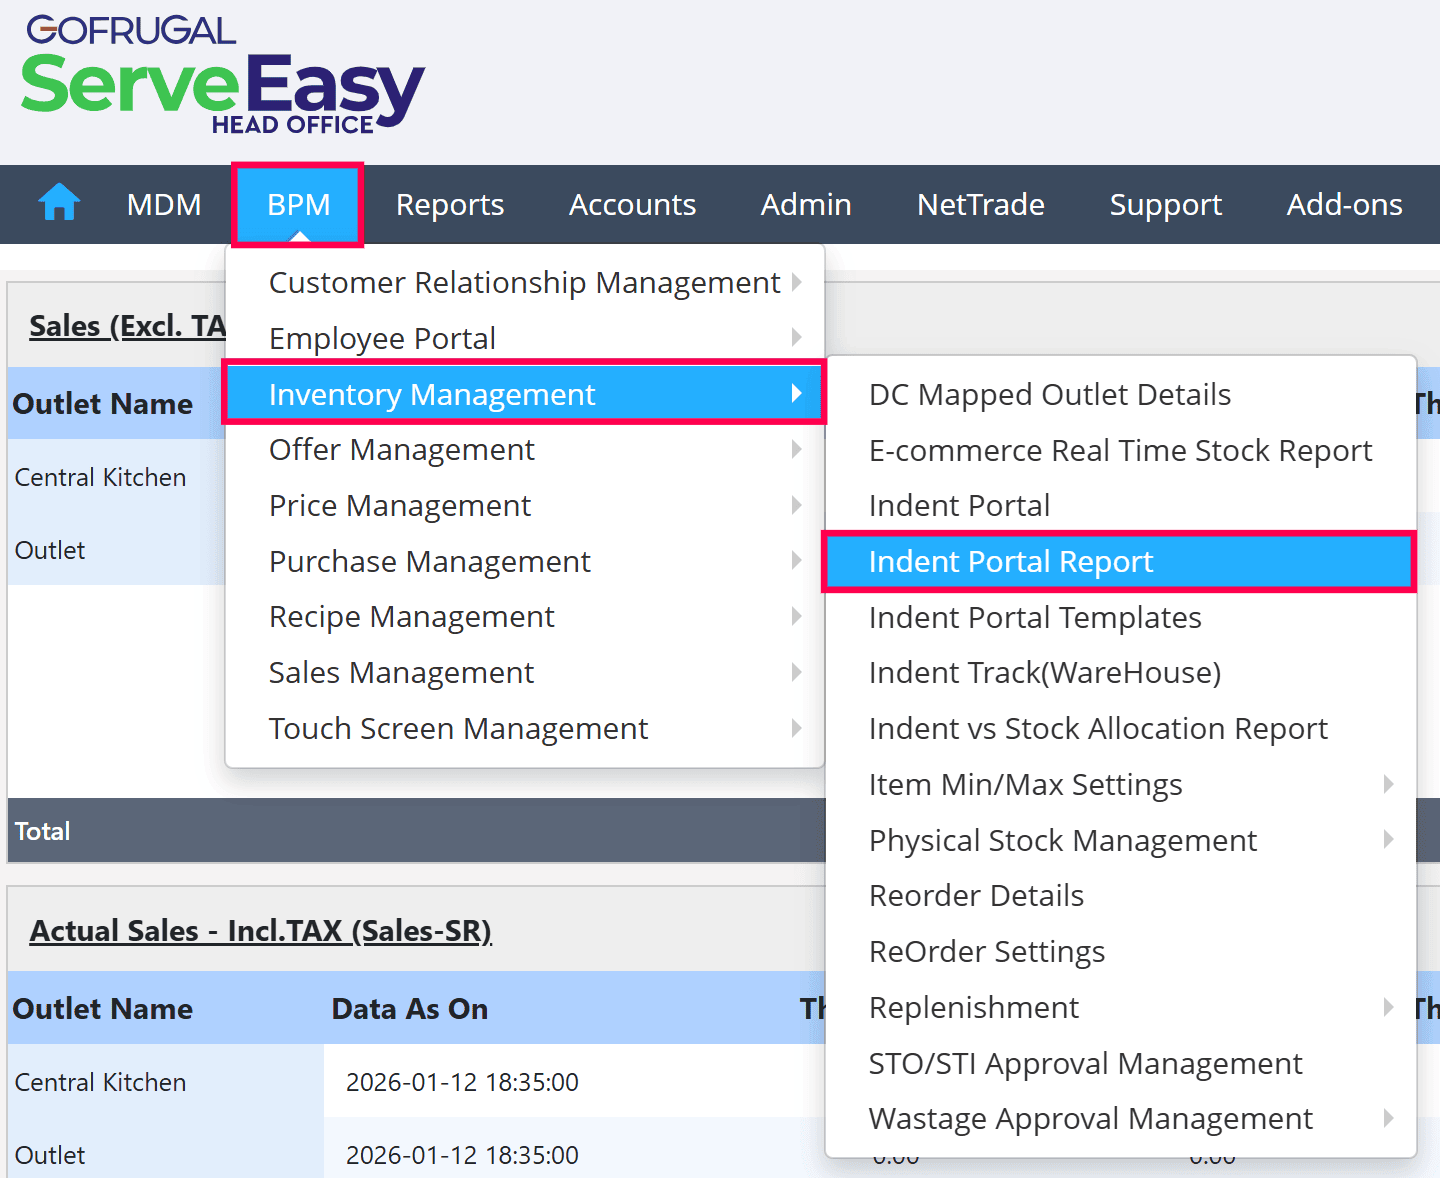This screenshot has width=1440, height=1178.
Task: Select DC Mapped Outlet Details
Action: tap(1120, 394)
